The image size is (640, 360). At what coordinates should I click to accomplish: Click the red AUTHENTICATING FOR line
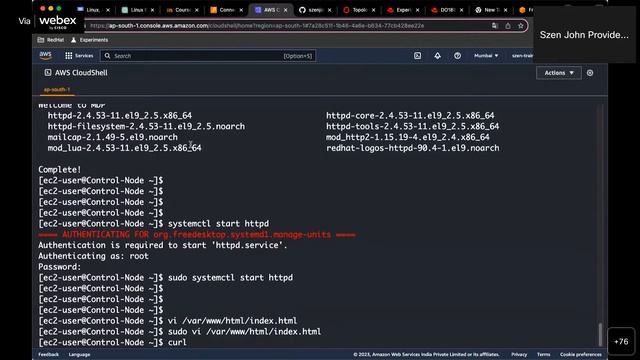click(x=197, y=235)
